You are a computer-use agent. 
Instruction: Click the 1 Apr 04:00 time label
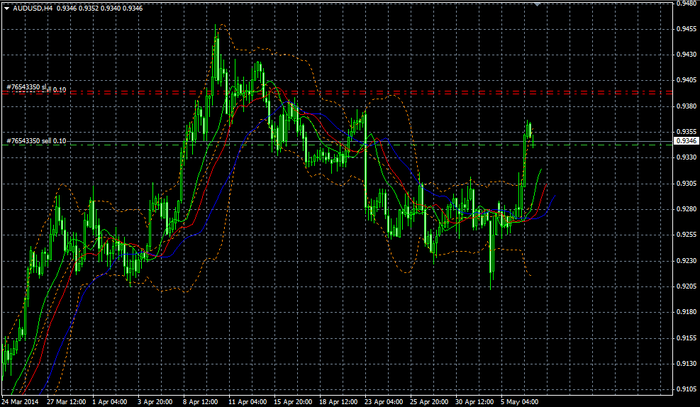pos(110,402)
